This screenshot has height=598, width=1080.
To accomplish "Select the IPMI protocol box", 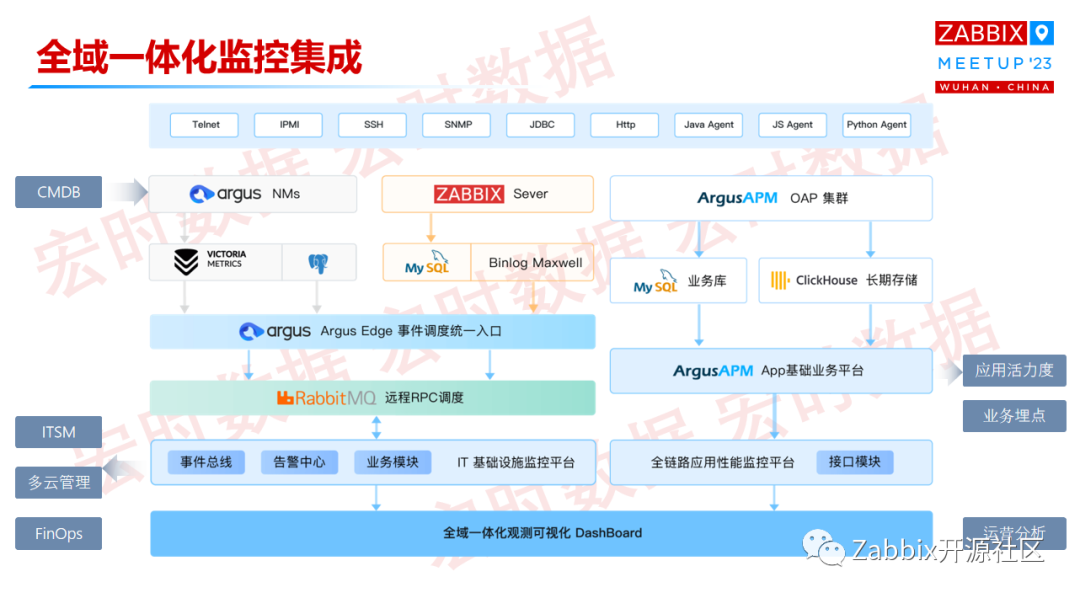I will coord(289,125).
